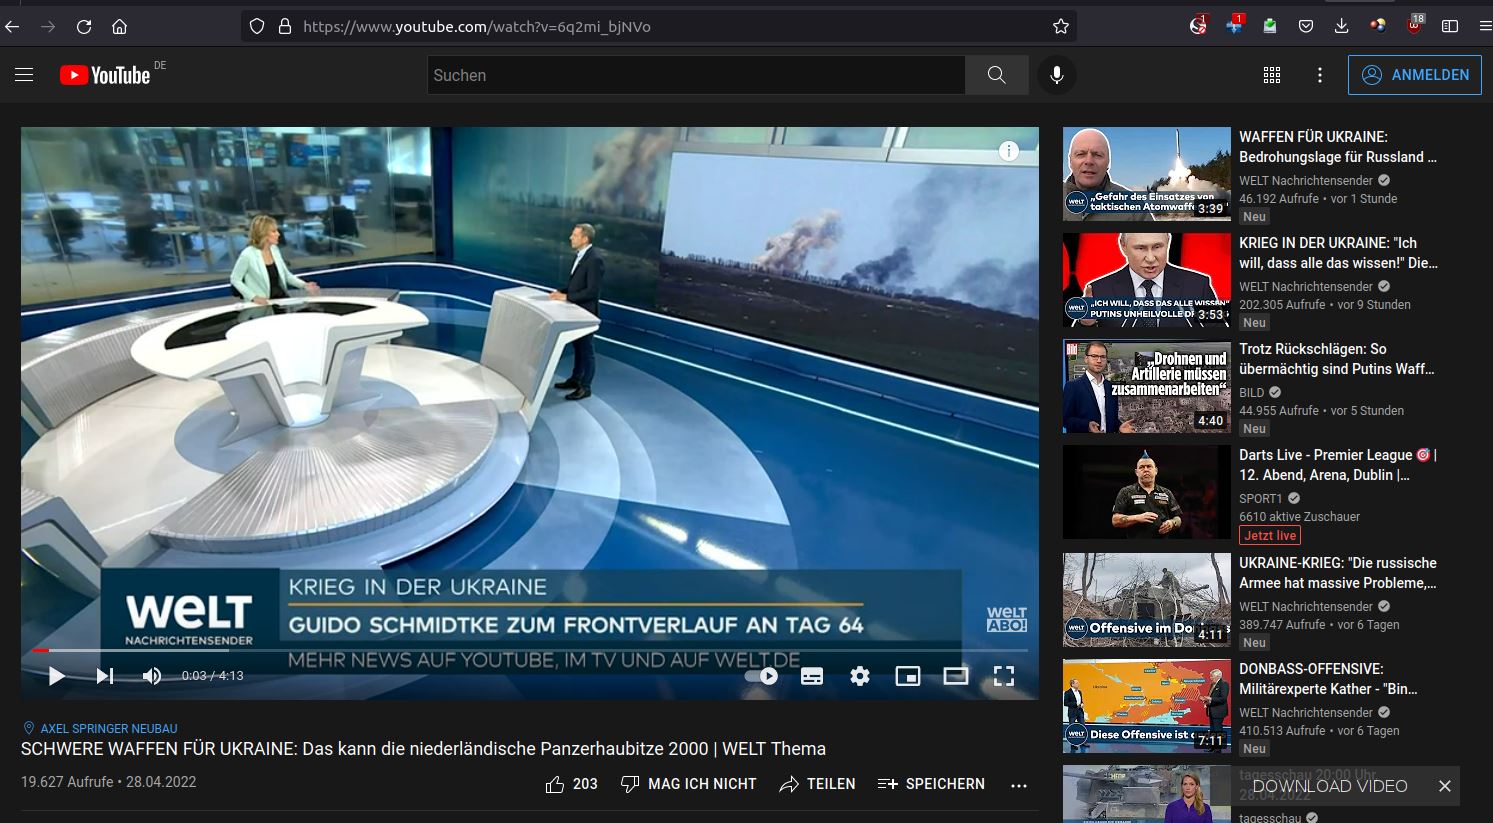Go back in the browser

(12, 27)
